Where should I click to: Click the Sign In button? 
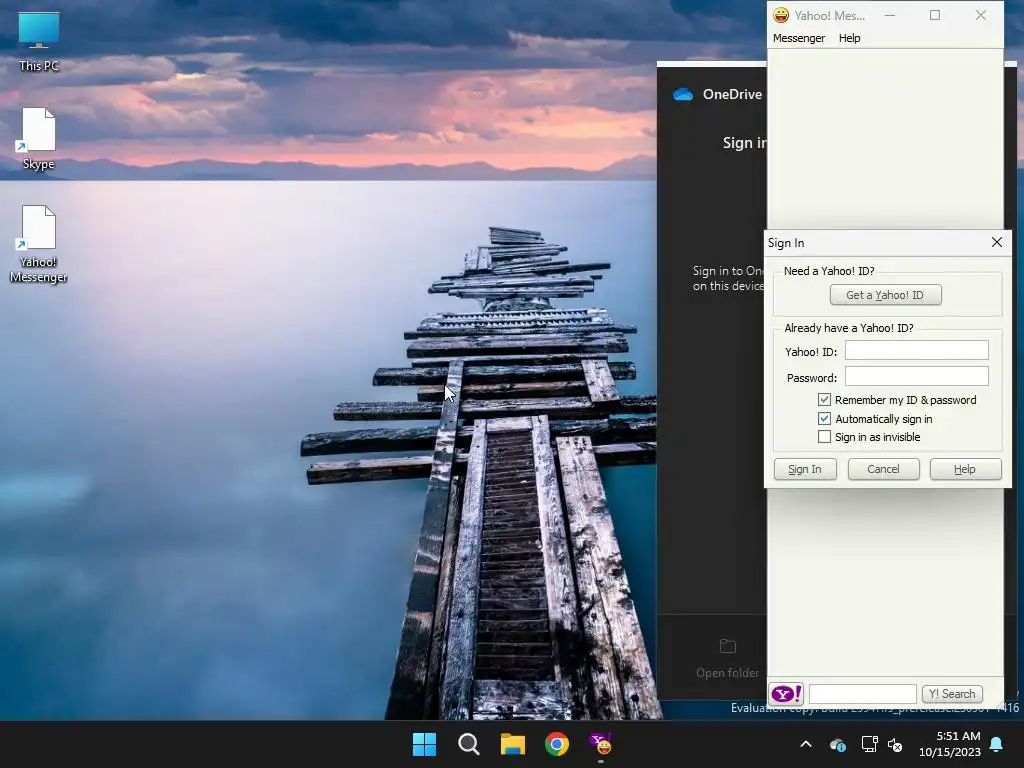[805, 469]
